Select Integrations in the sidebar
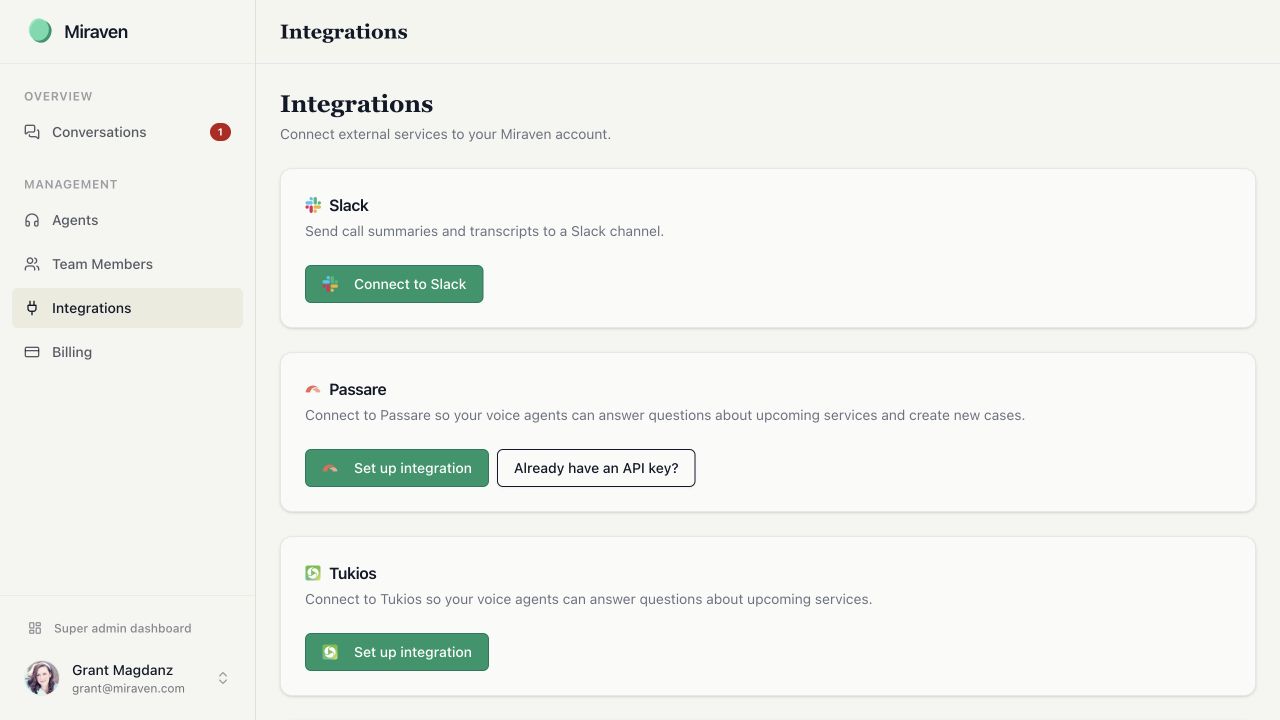 (x=127, y=308)
